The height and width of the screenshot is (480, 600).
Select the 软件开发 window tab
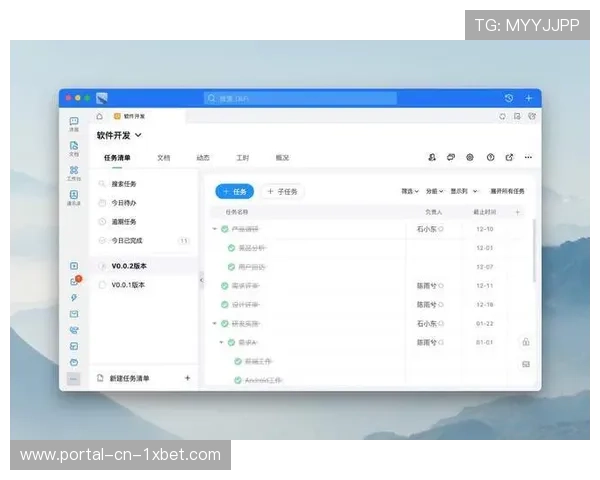point(130,116)
